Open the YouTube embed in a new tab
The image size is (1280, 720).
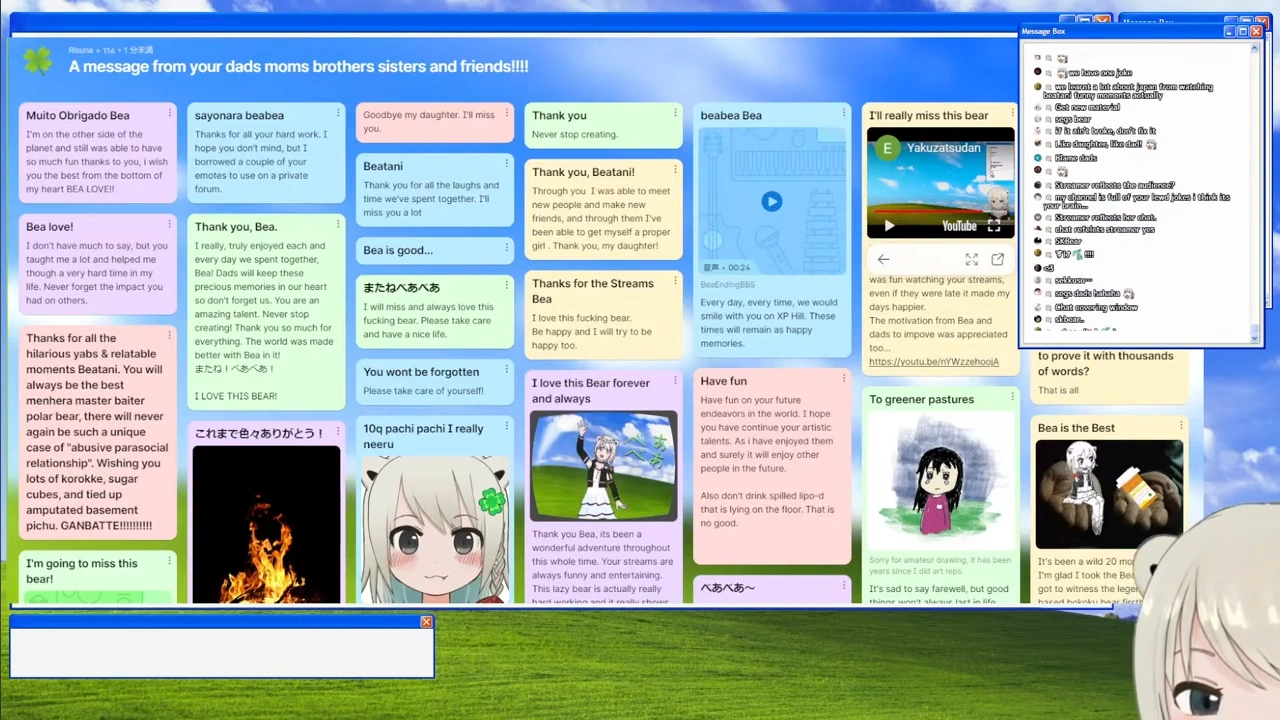click(x=997, y=260)
